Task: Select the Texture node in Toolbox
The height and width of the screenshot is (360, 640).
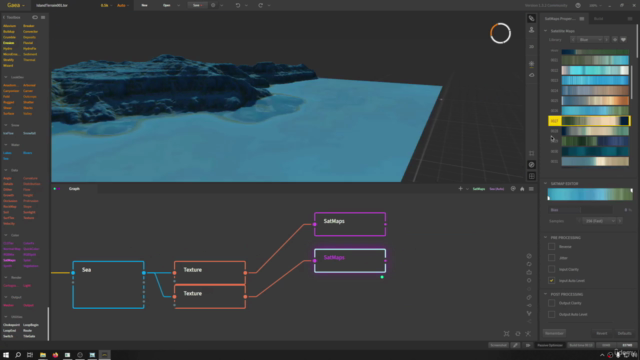Action: [x=29, y=218]
